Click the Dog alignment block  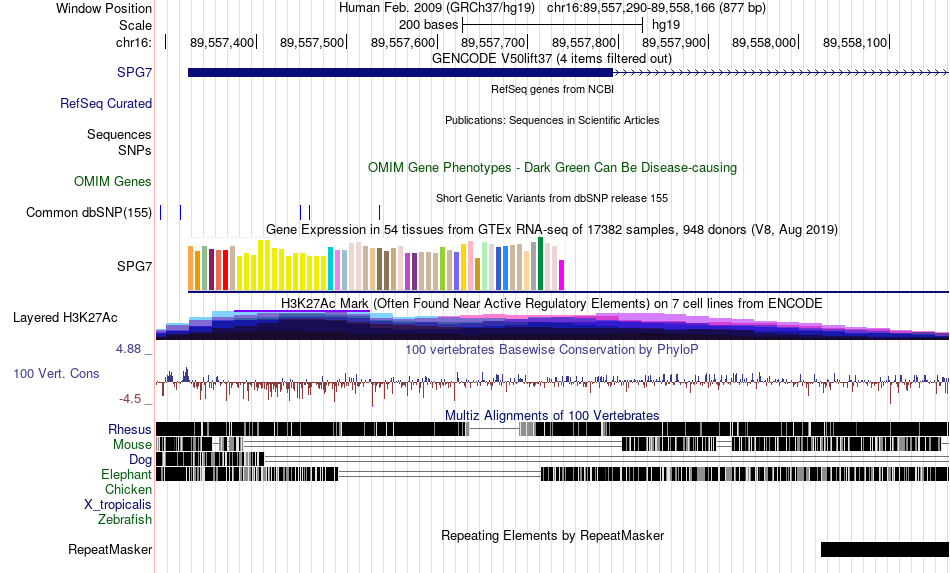(x=210, y=459)
